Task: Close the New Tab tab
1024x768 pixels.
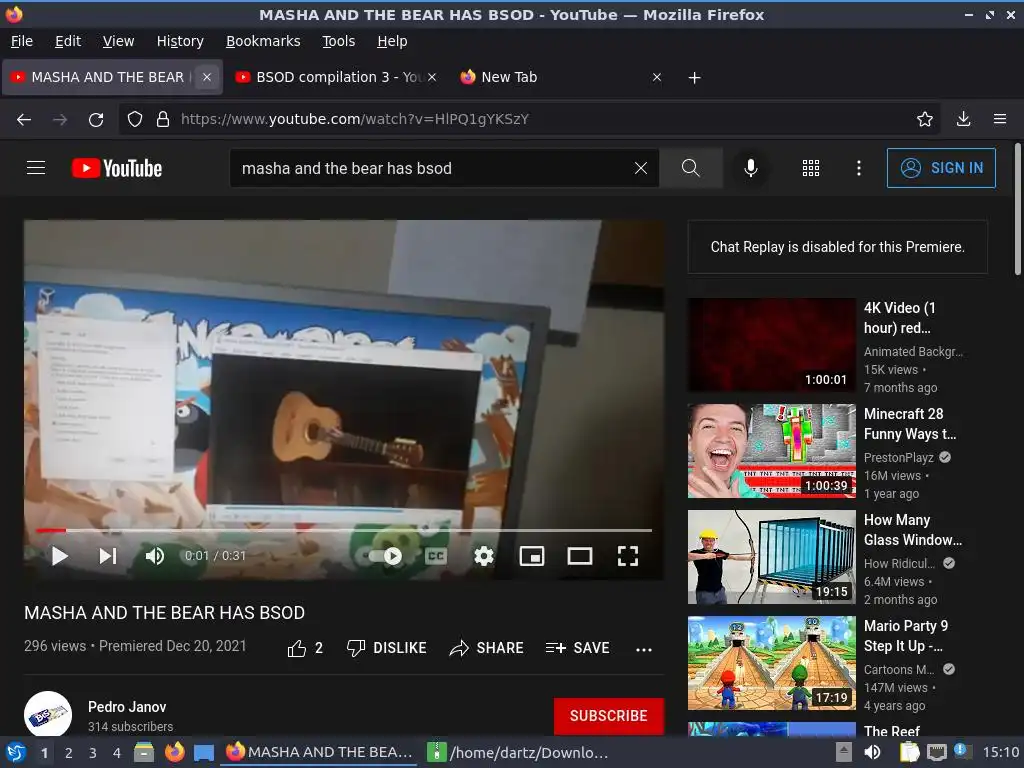Action: [x=657, y=77]
